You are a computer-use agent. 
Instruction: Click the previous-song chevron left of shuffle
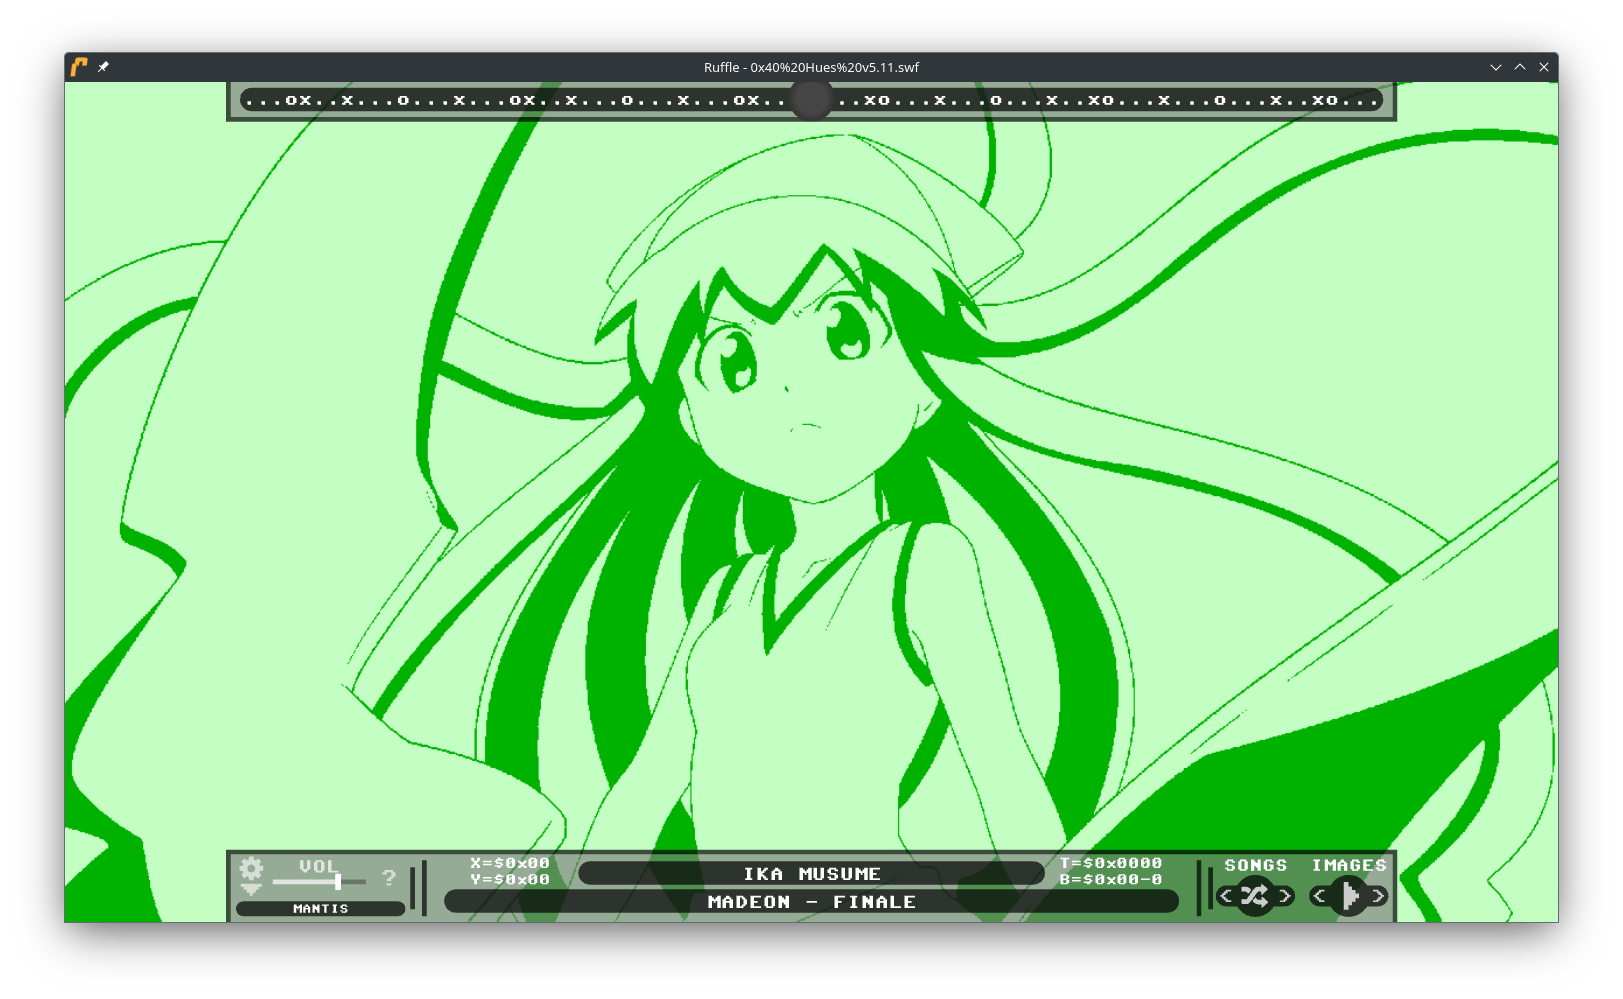click(1226, 895)
